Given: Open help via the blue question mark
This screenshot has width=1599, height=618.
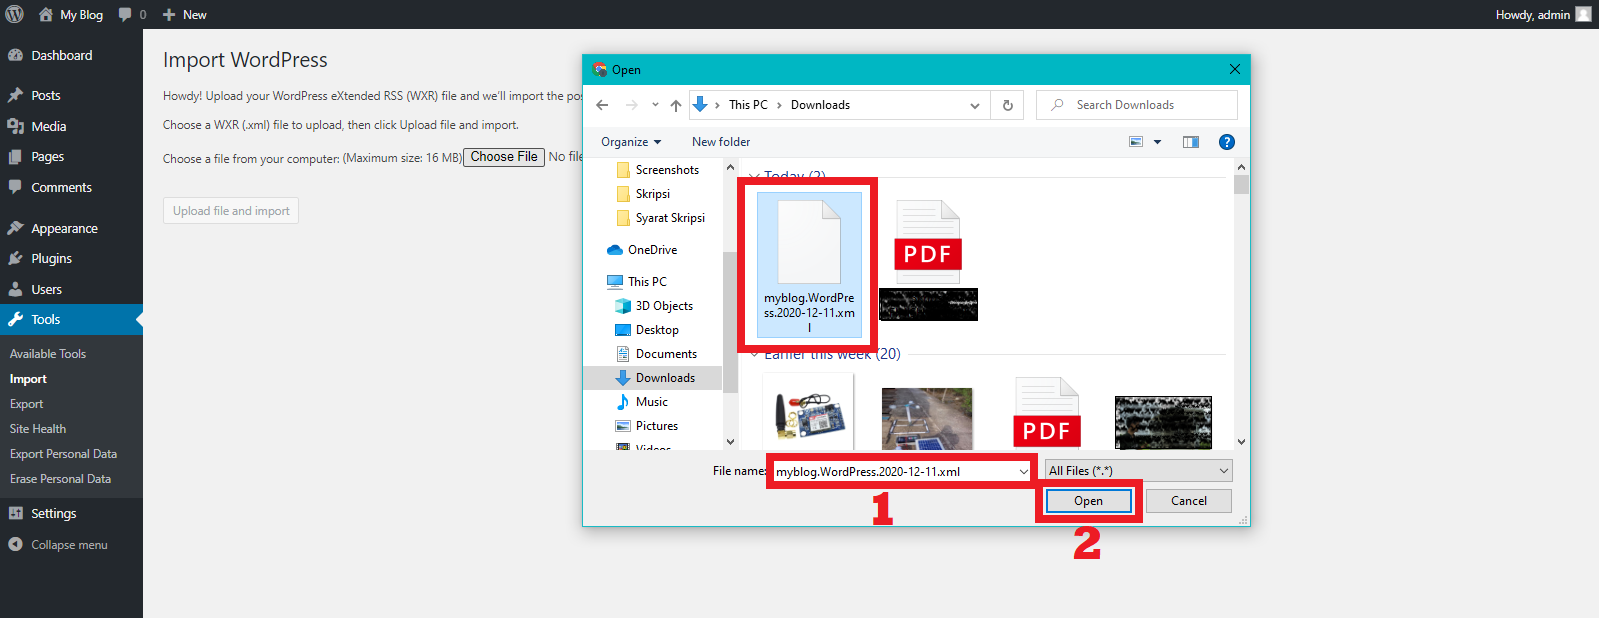Looking at the screenshot, I should tap(1227, 142).
